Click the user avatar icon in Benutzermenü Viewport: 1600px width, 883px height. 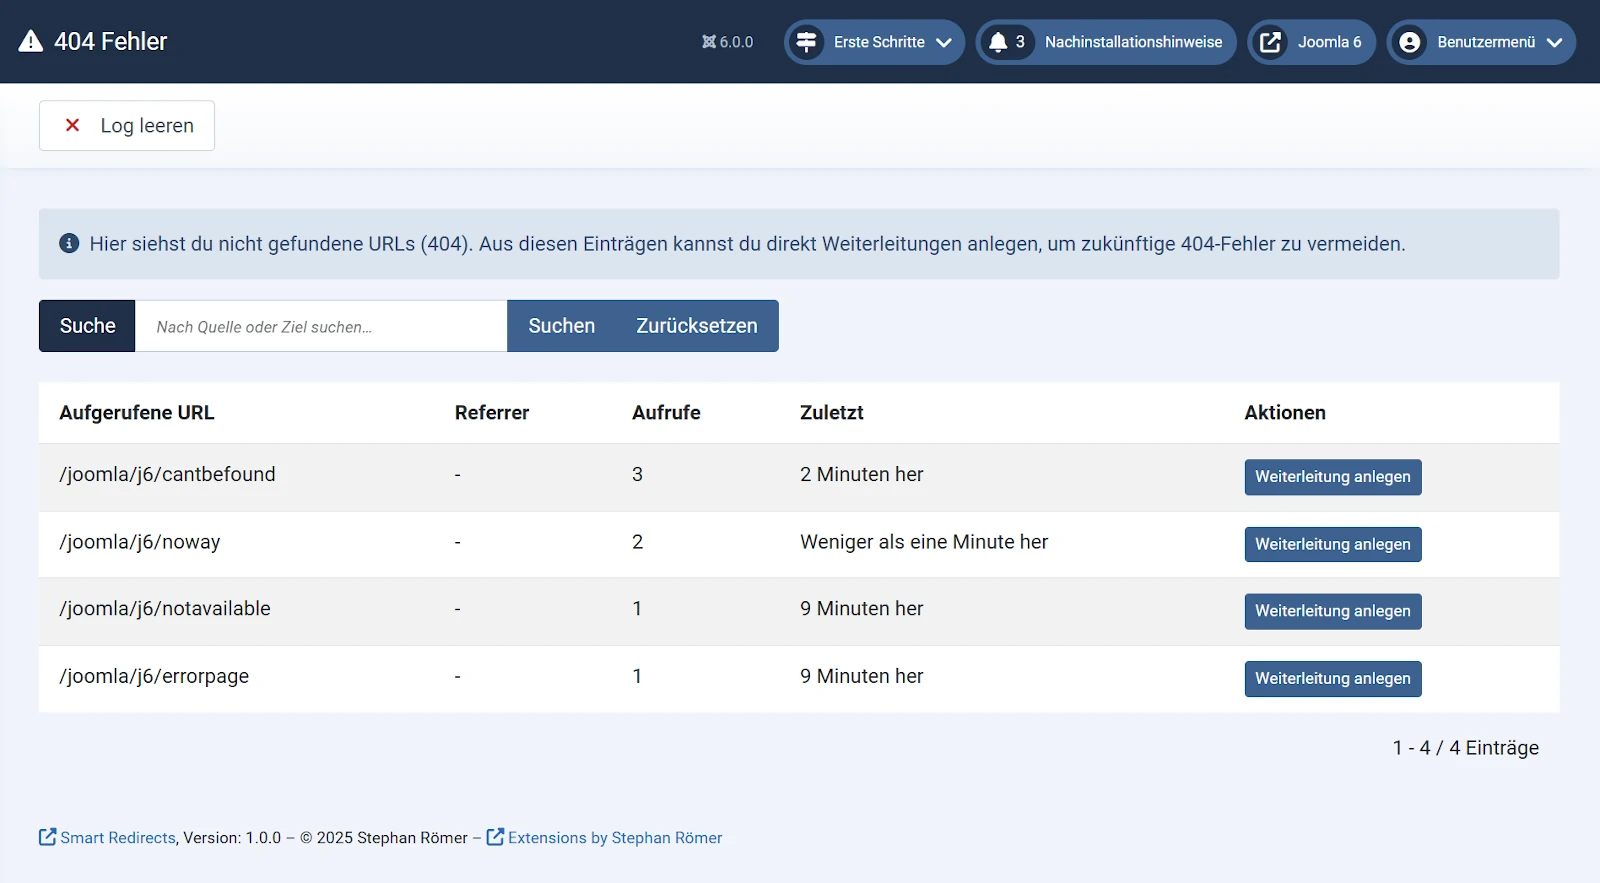(x=1410, y=42)
